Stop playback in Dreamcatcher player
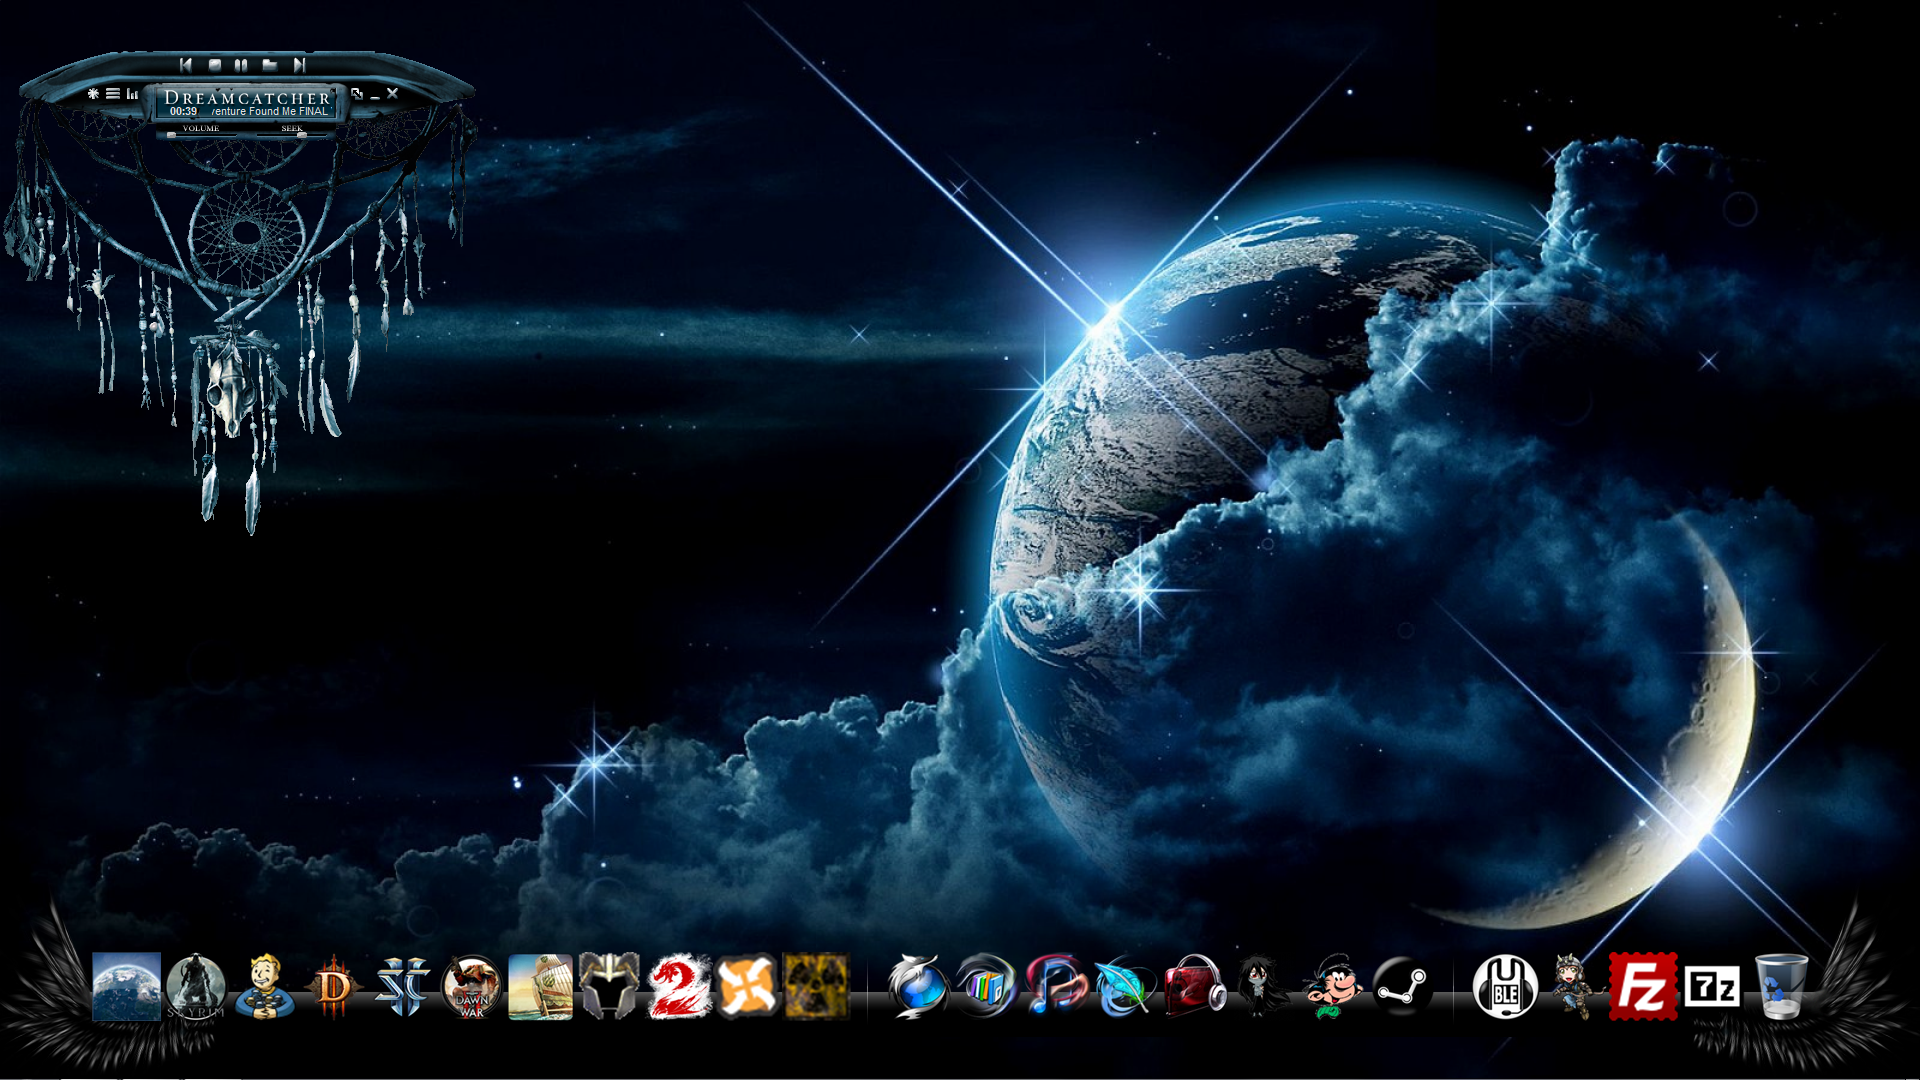This screenshot has width=1920, height=1080. 214,65
